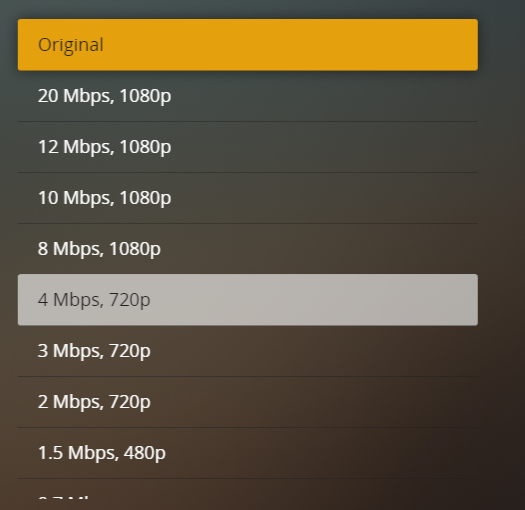Pick the highest 1080p bitrate option

[248, 96]
